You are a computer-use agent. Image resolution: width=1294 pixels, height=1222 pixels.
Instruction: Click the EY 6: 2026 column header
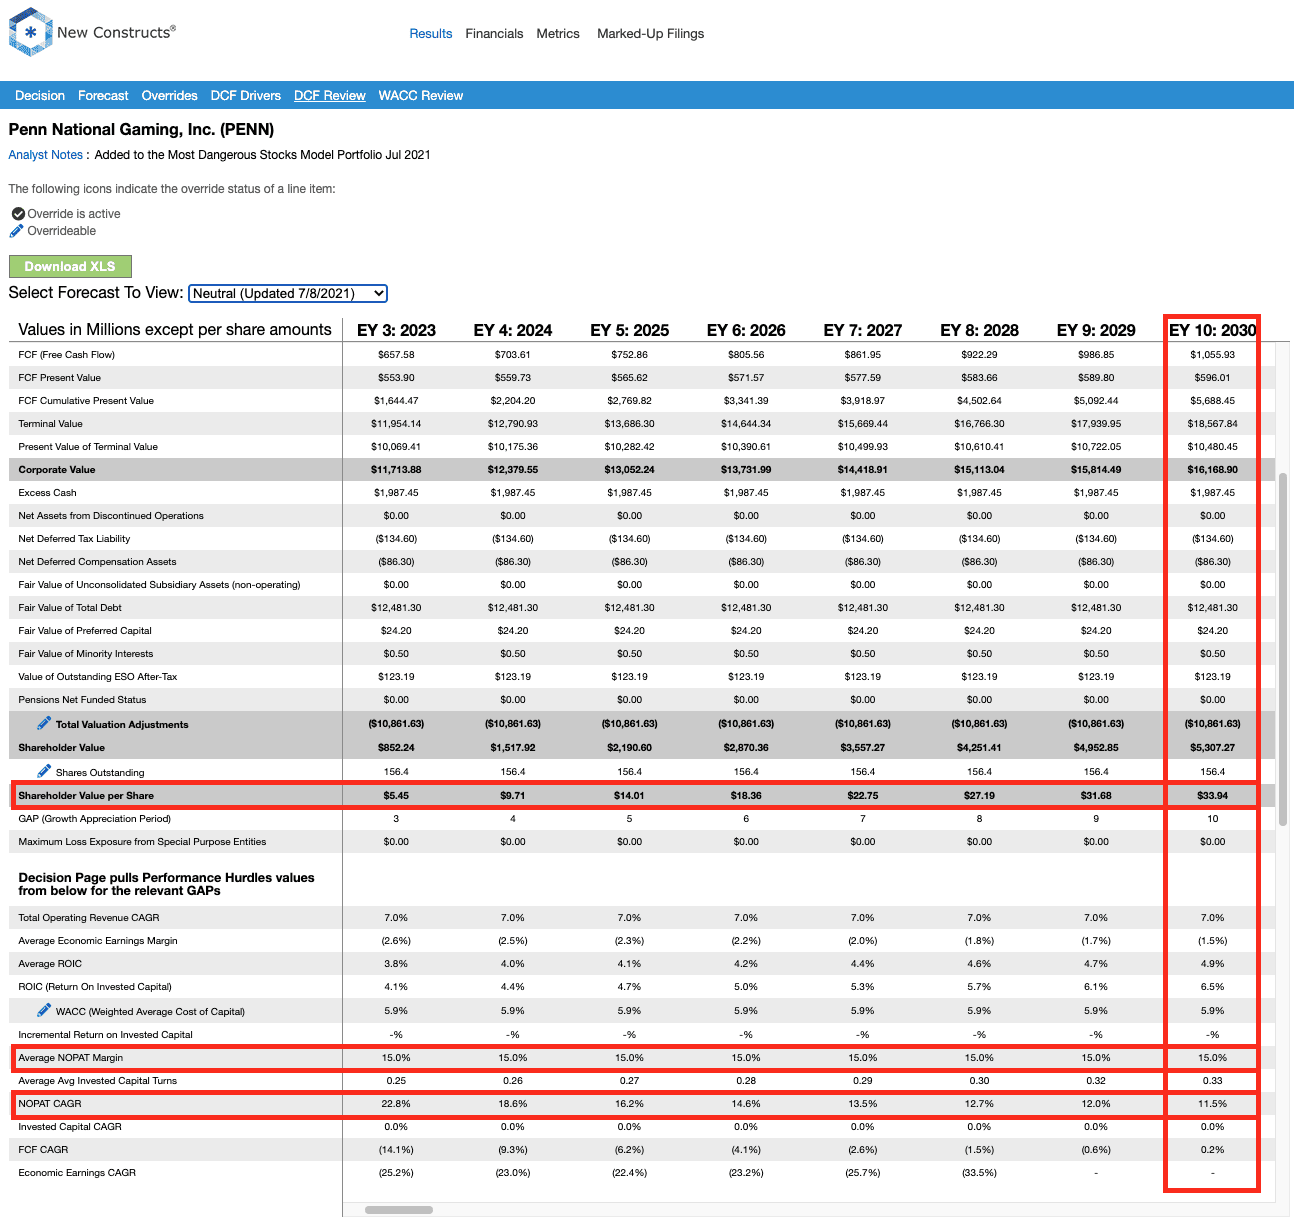click(x=746, y=330)
